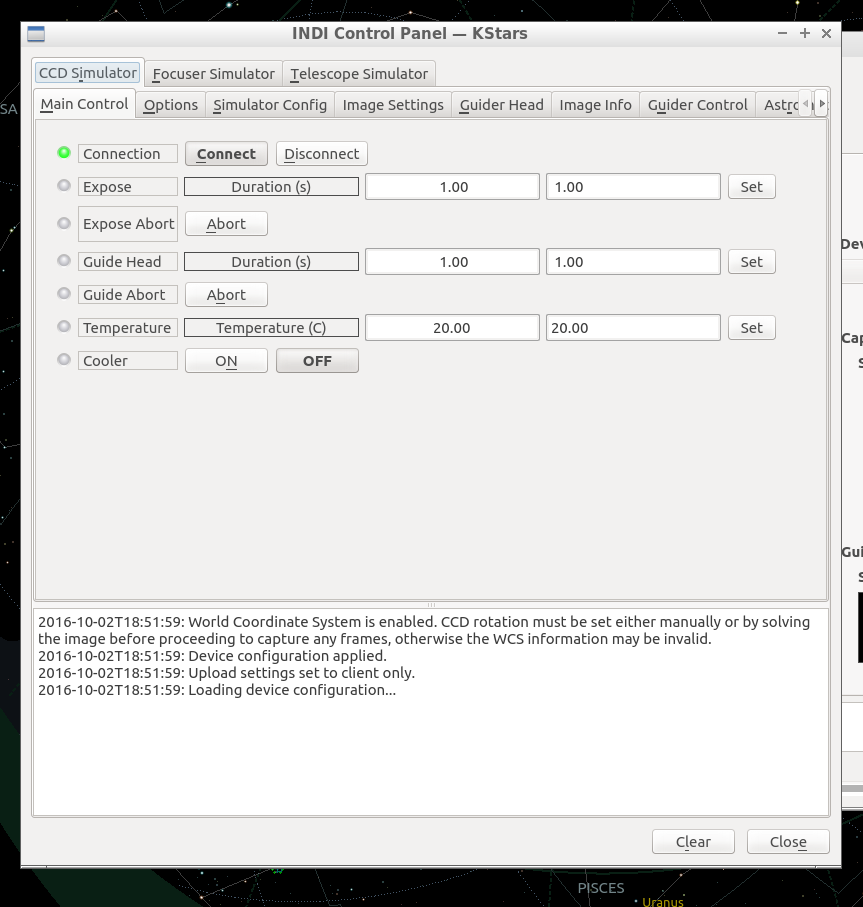Click the window menu icon in title bar
The image size is (863, 907).
point(35,33)
